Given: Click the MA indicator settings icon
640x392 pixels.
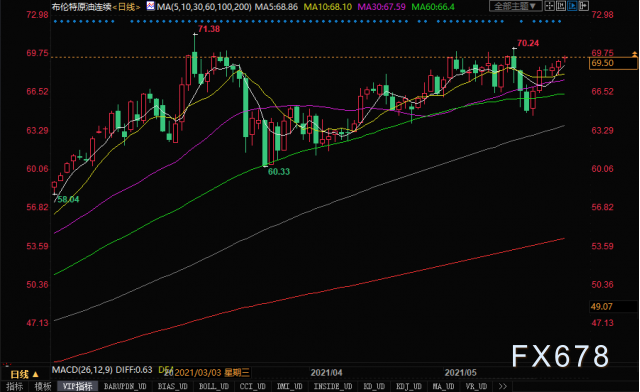Looking at the screenshot, I should click(x=151, y=6).
